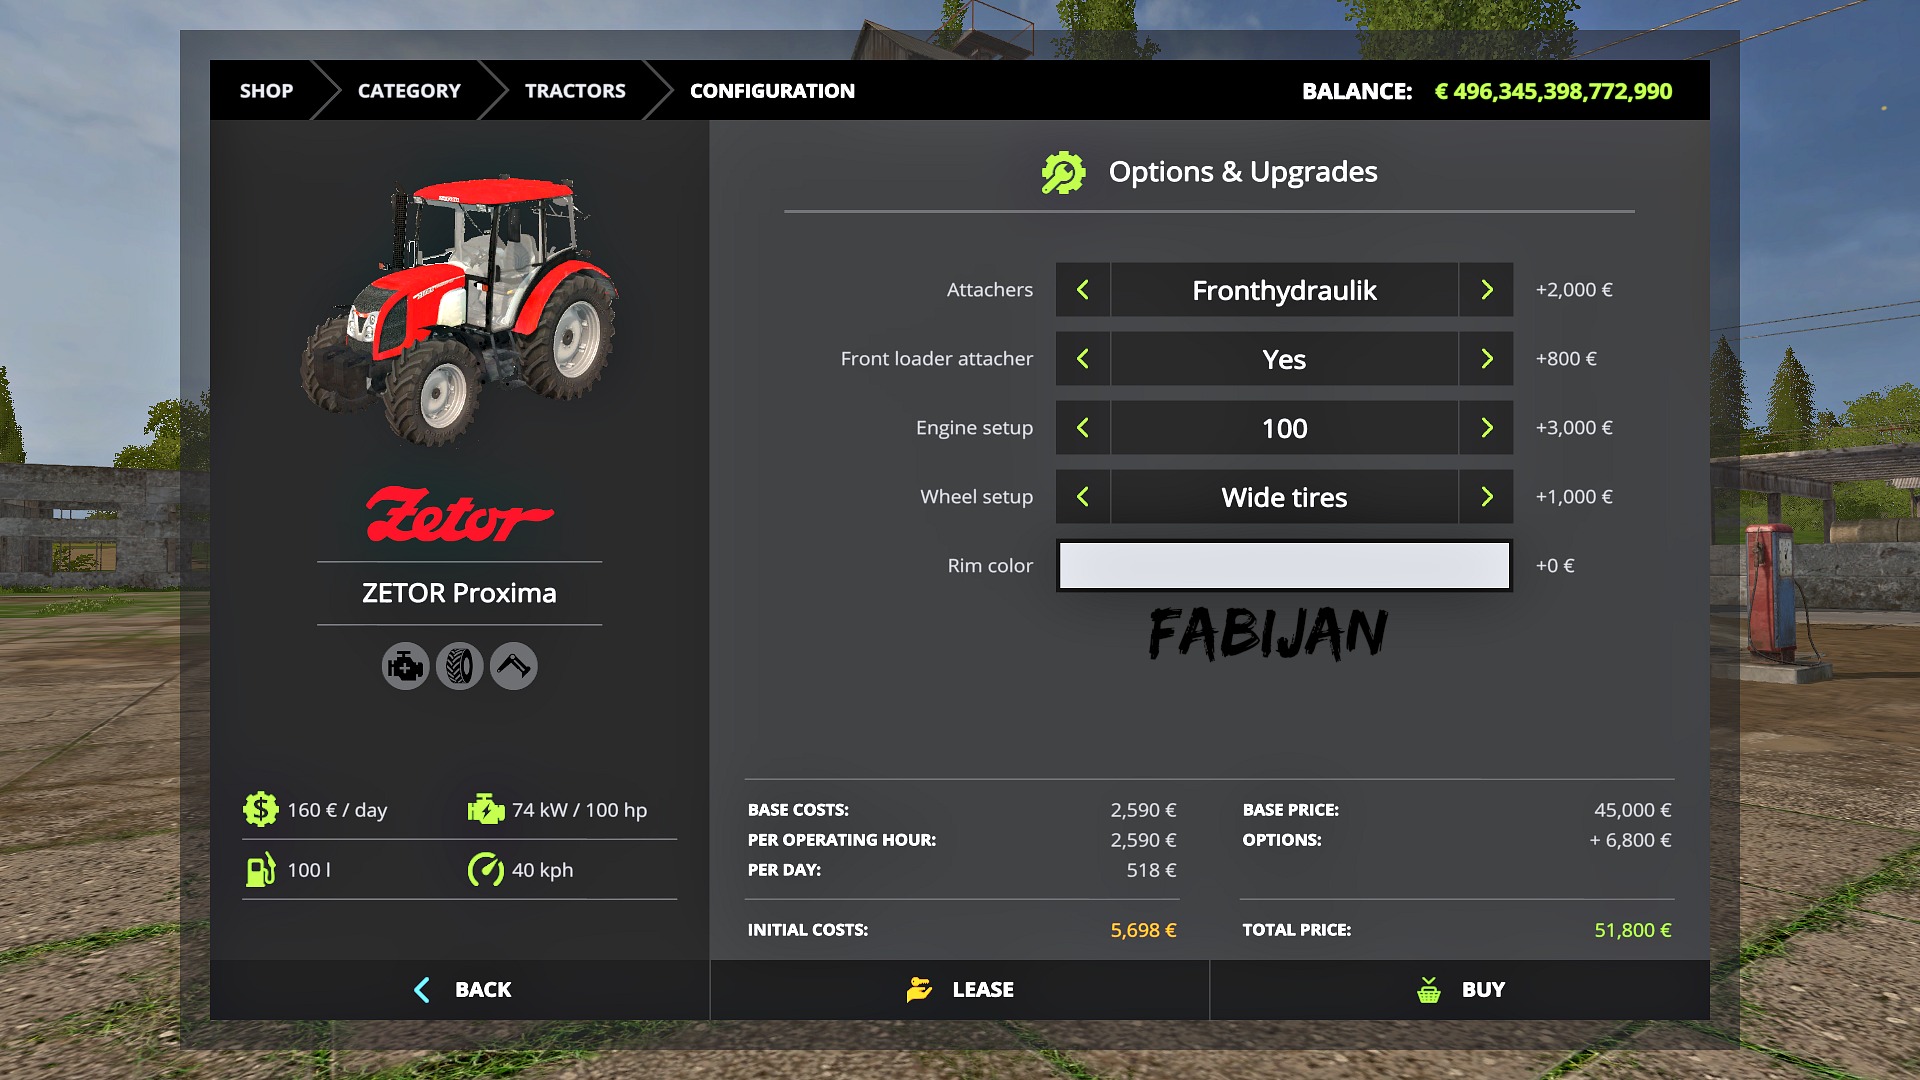Image resolution: width=1920 pixels, height=1080 pixels.
Task: Click the PER OPERATING HOUR label
Action: tap(841, 840)
